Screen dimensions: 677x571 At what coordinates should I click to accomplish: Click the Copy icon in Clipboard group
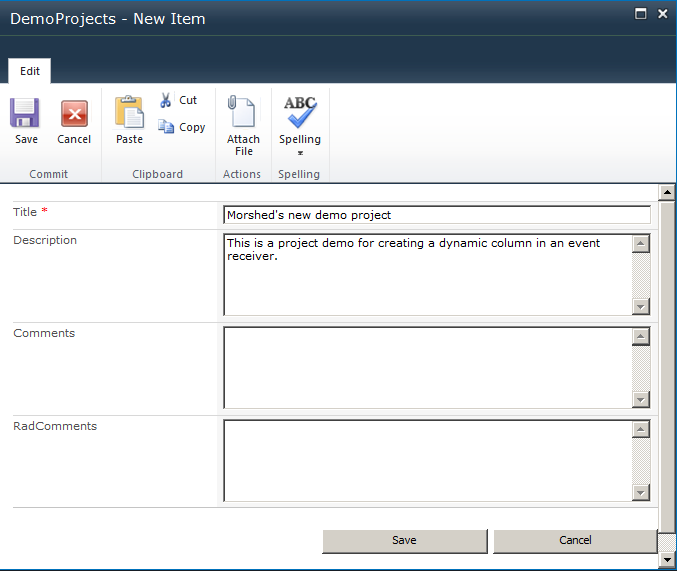pyautogui.click(x=166, y=127)
